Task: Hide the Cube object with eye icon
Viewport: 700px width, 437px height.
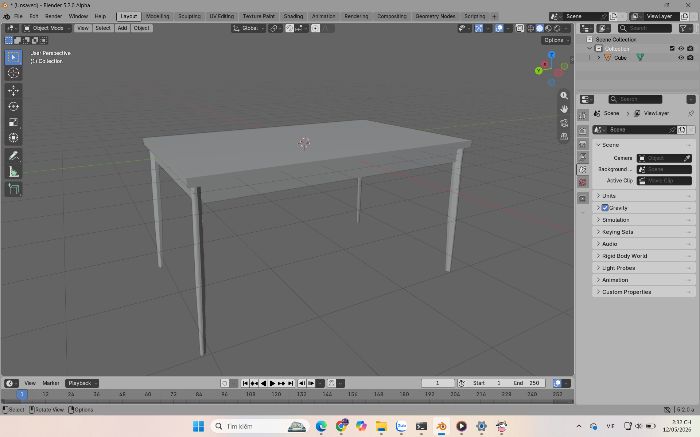Action: (x=681, y=58)
